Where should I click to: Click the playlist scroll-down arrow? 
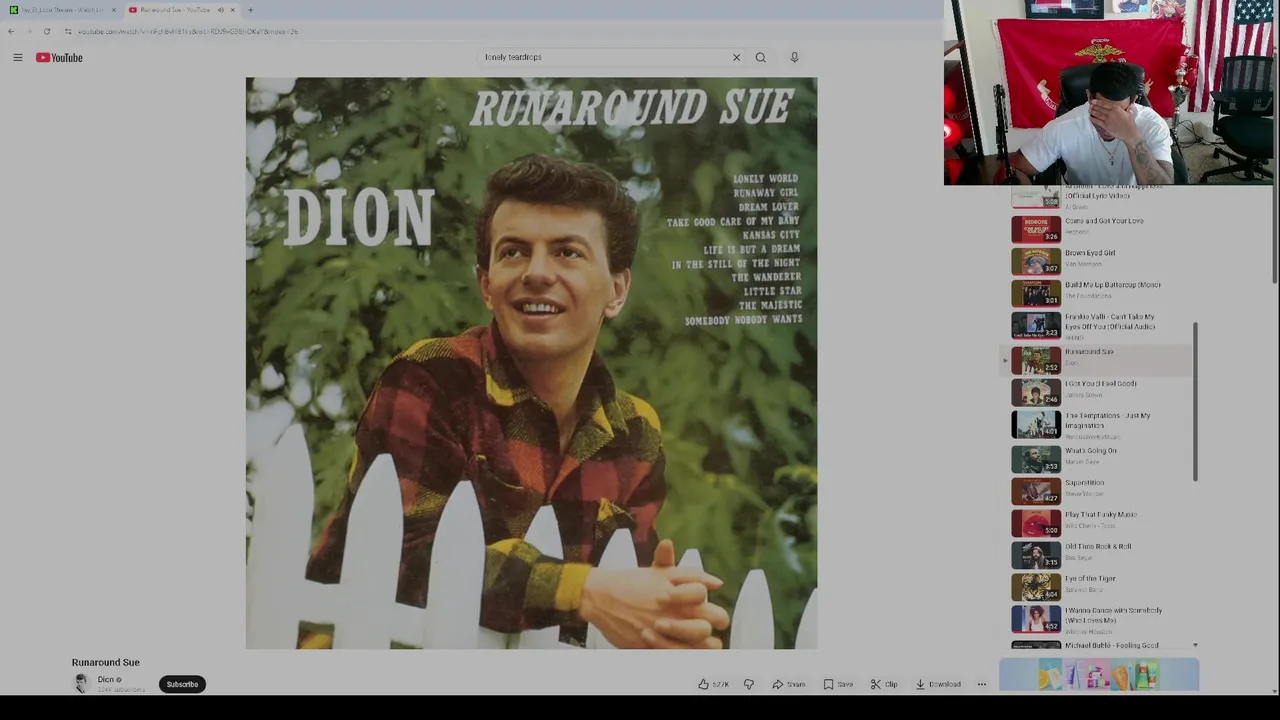1195,646
